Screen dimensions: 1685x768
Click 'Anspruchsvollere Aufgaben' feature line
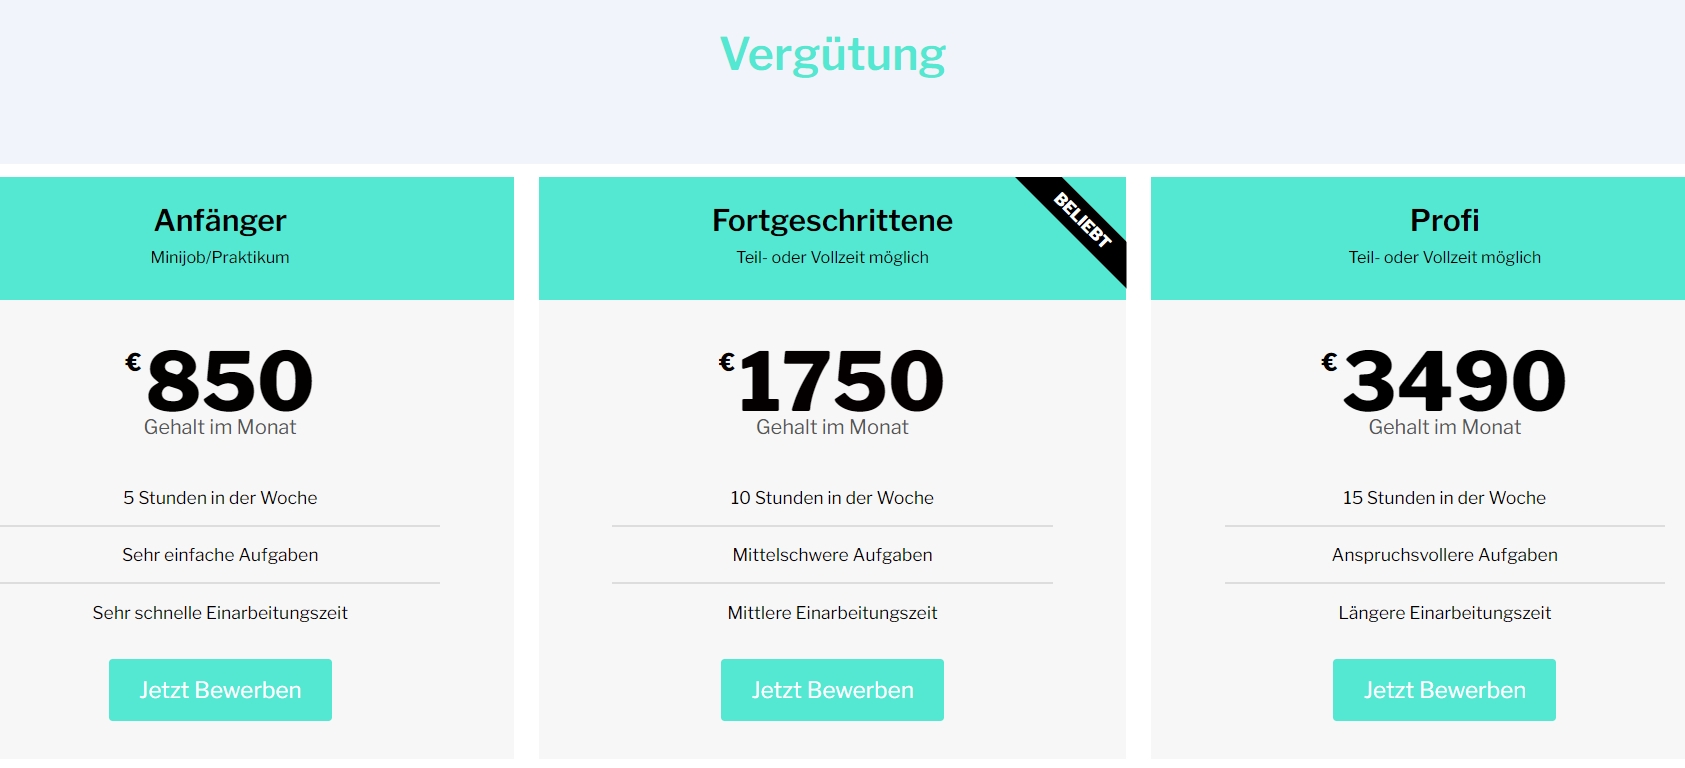(x=1444, y=555)
